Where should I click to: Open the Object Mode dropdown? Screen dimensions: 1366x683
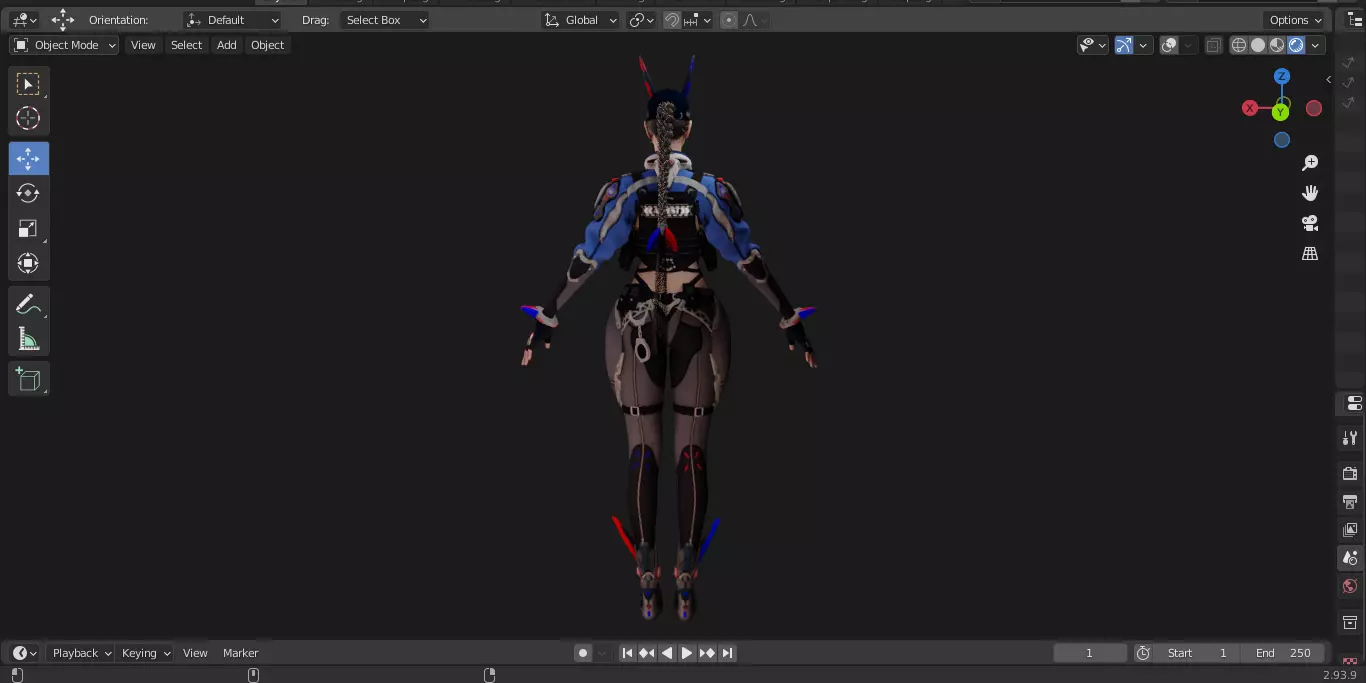[64, 45]
